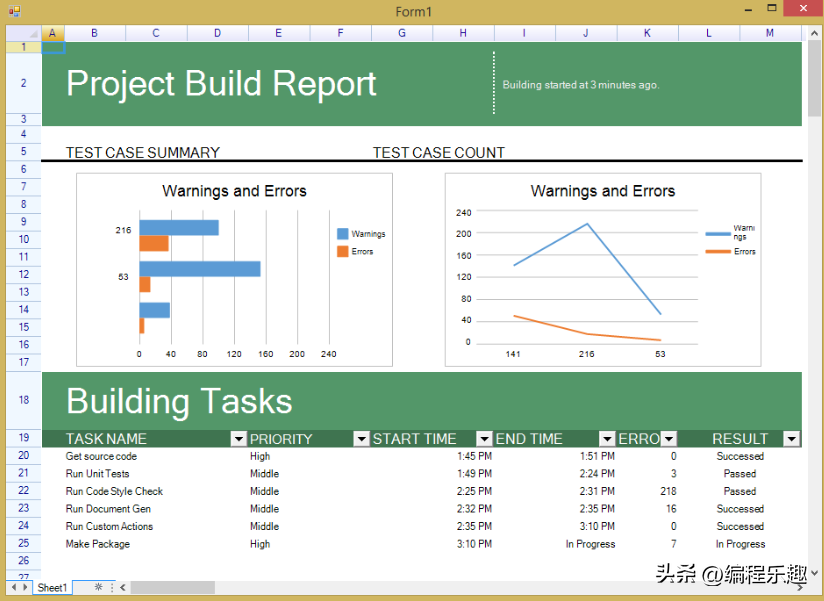Click 3:10 PM end time for Run Custom Actions
This screenshot has height=601, width=824.
597,526
